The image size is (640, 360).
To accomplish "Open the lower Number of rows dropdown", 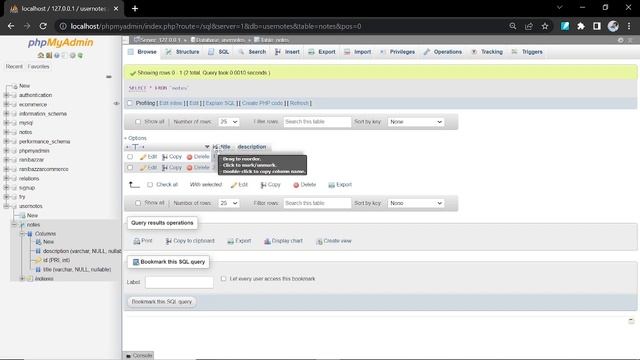I will 229,203.
